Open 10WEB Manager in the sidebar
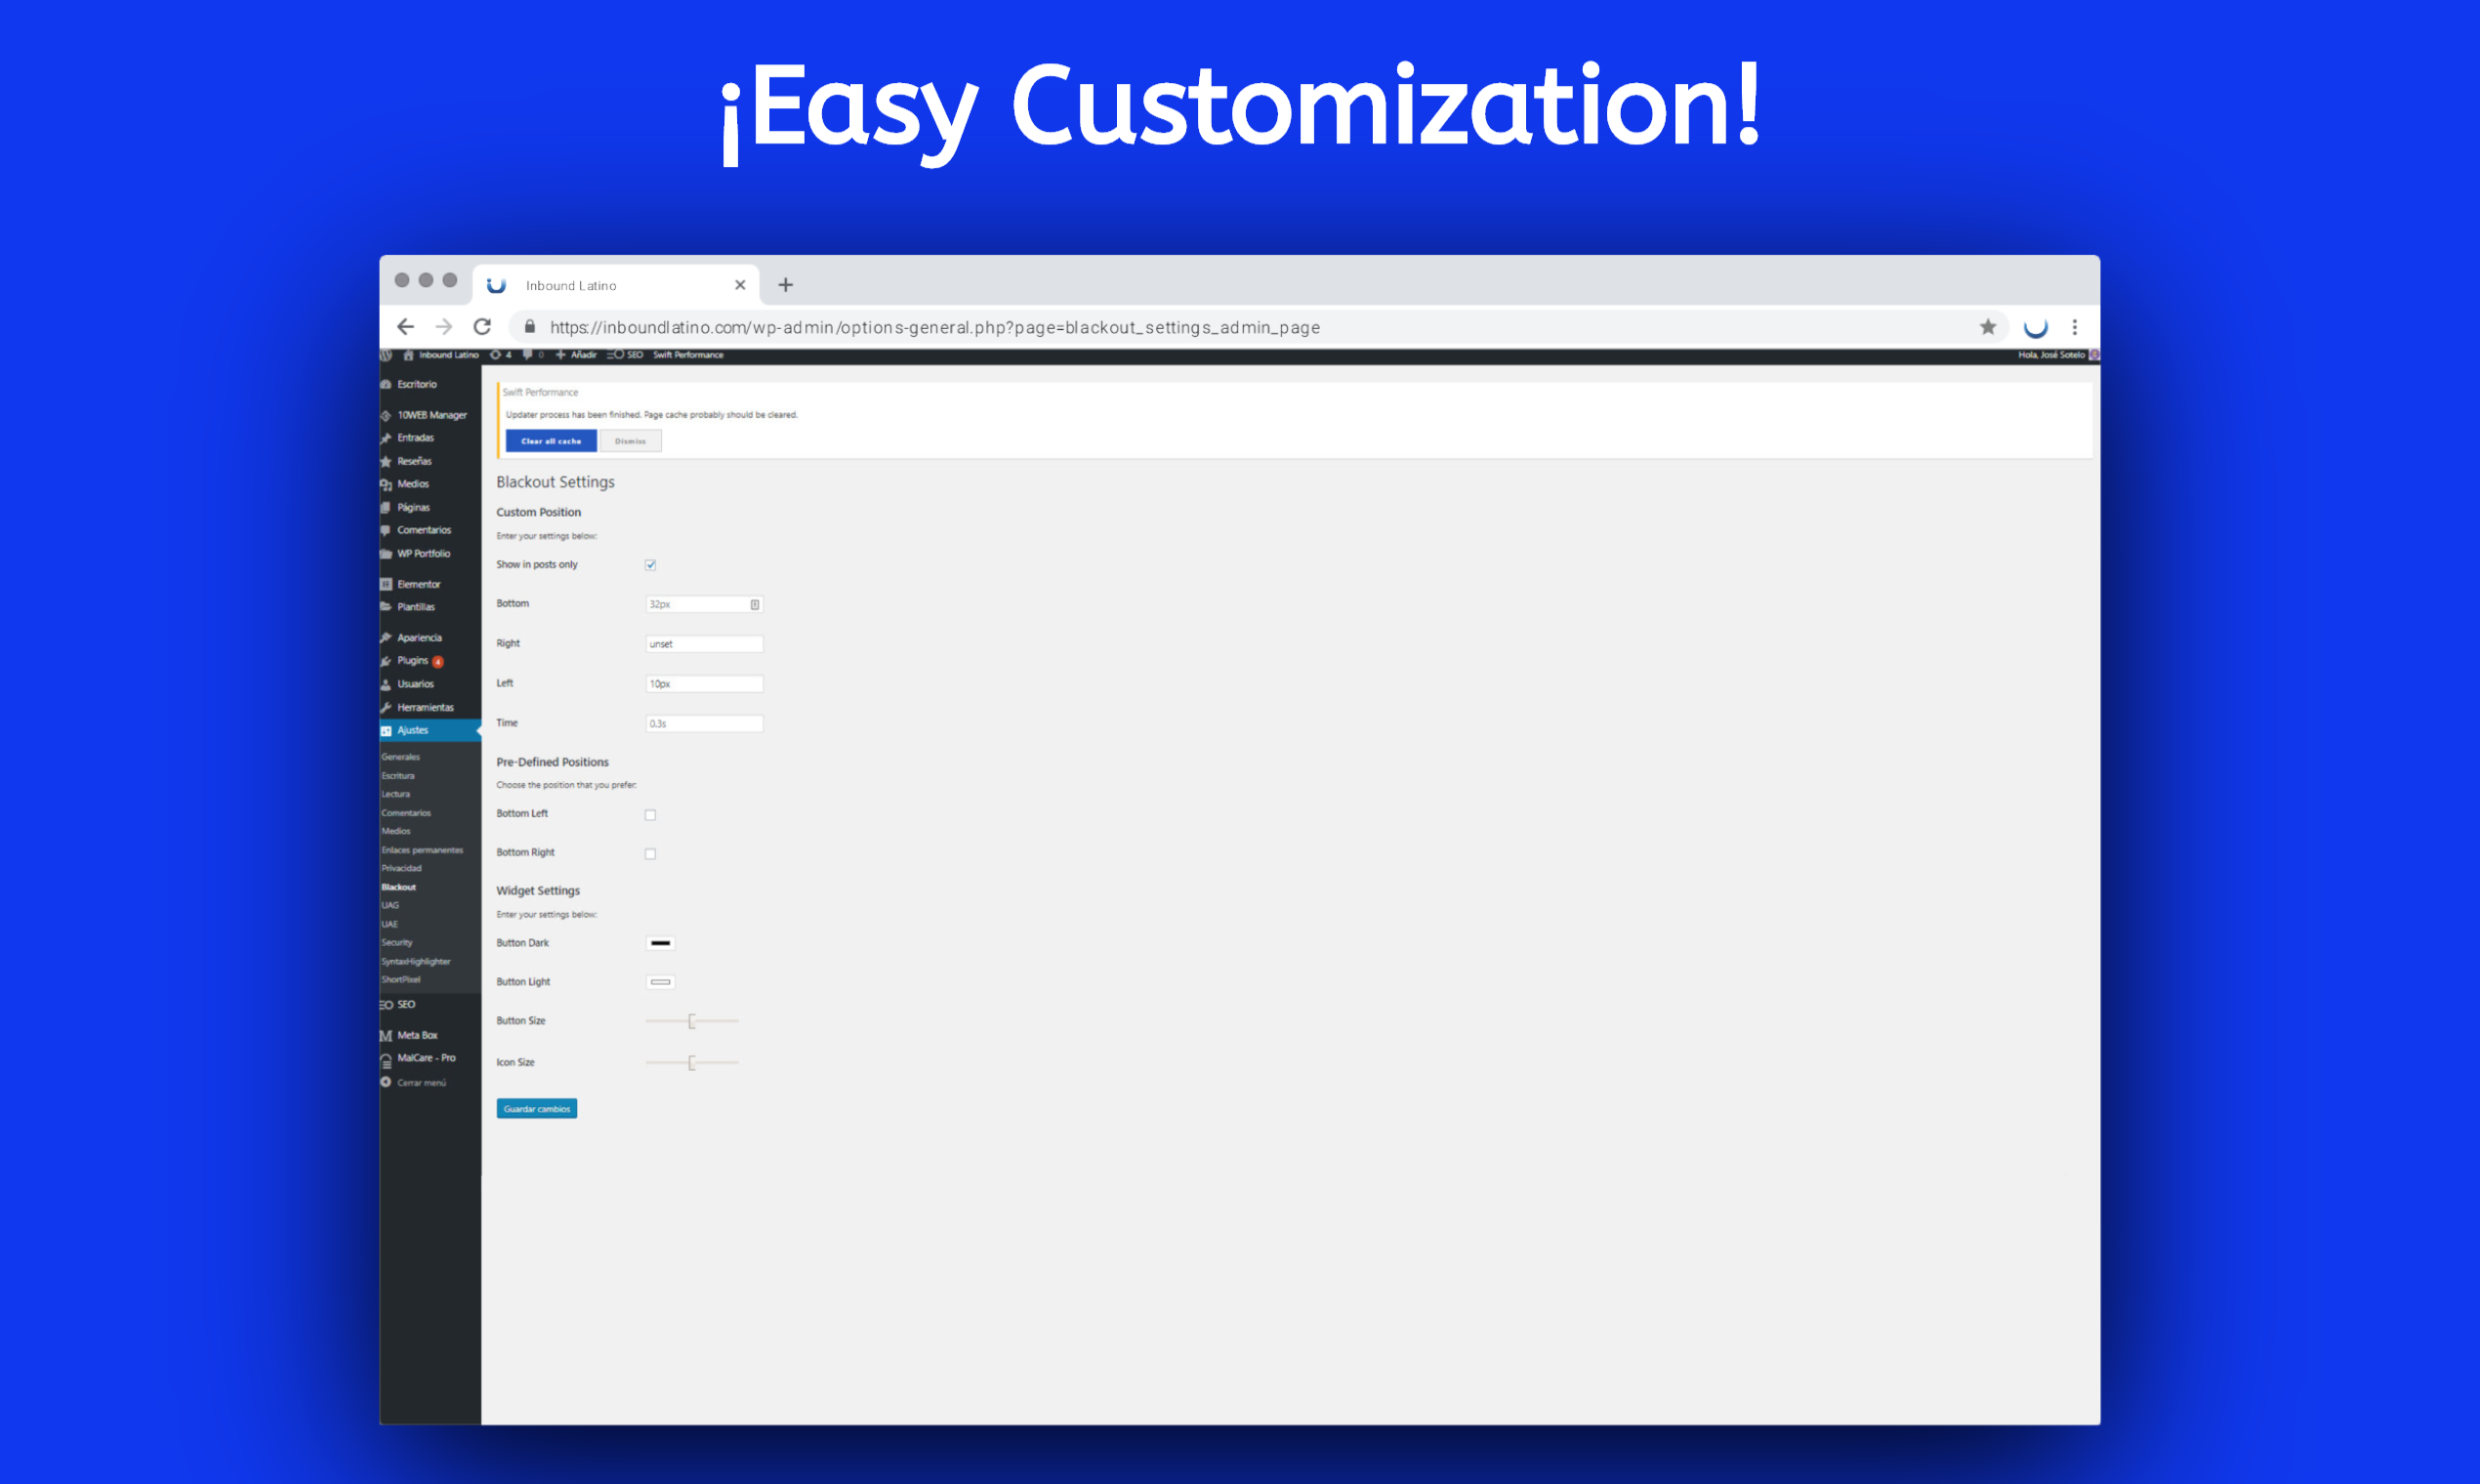 [430, 415]
